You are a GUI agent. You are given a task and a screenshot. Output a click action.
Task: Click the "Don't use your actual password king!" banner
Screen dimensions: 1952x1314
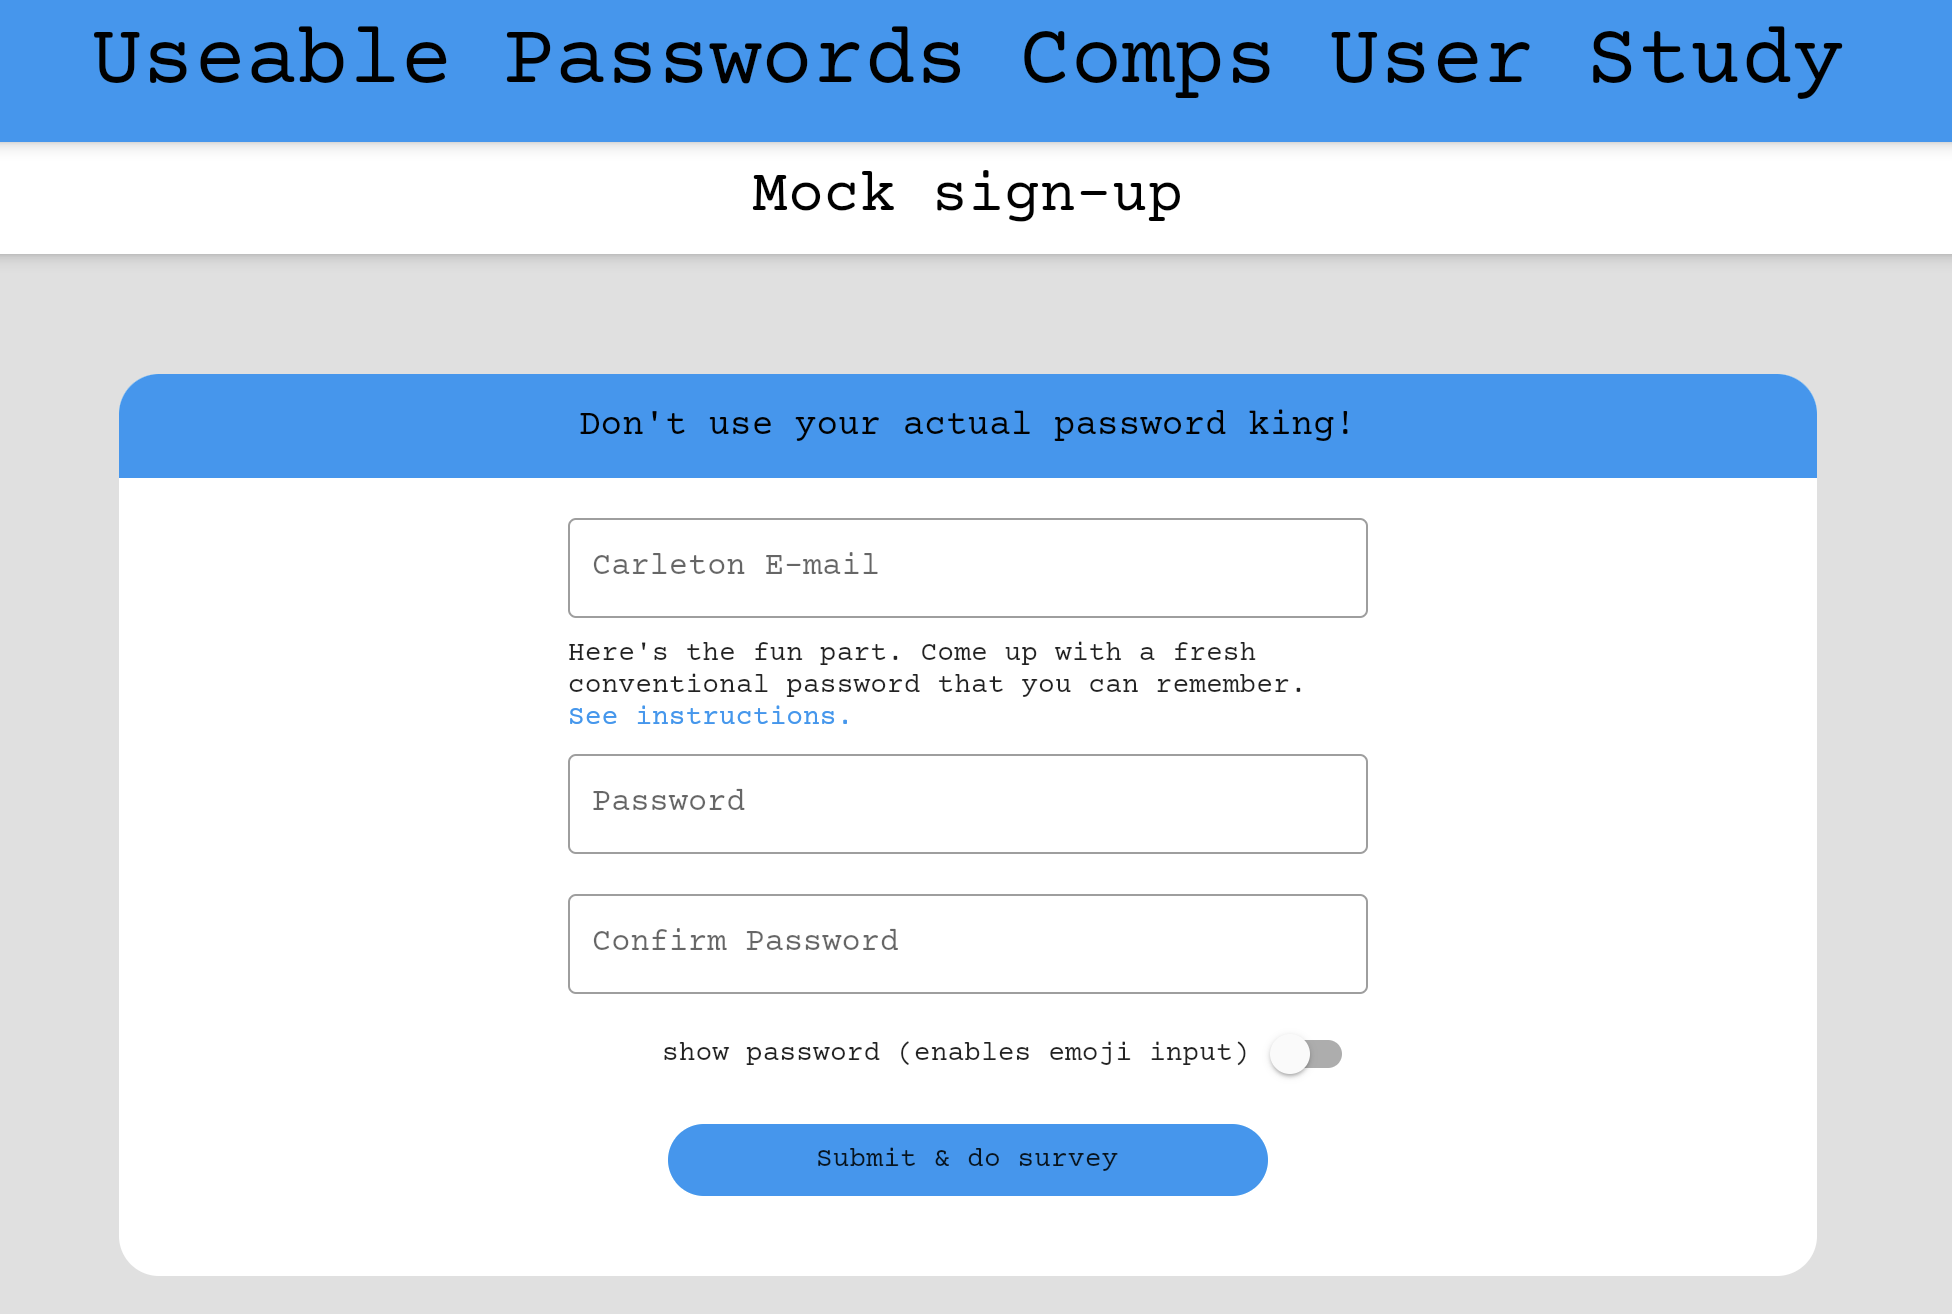click(967, 424)
